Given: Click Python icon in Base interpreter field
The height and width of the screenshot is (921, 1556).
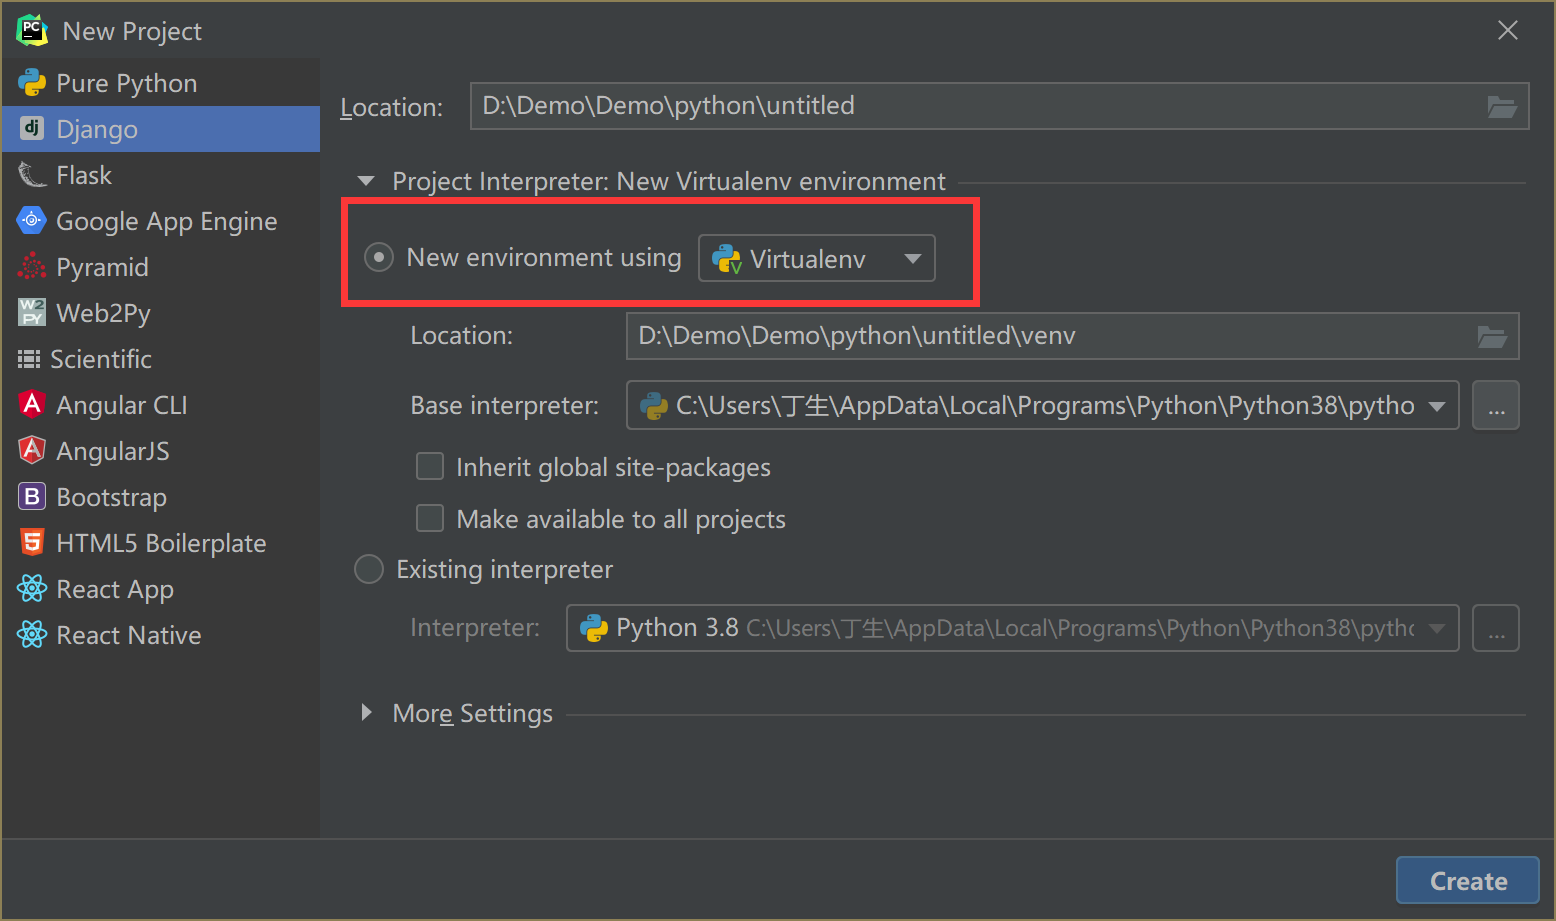Looking at the screenshot, I should (654, 406).
